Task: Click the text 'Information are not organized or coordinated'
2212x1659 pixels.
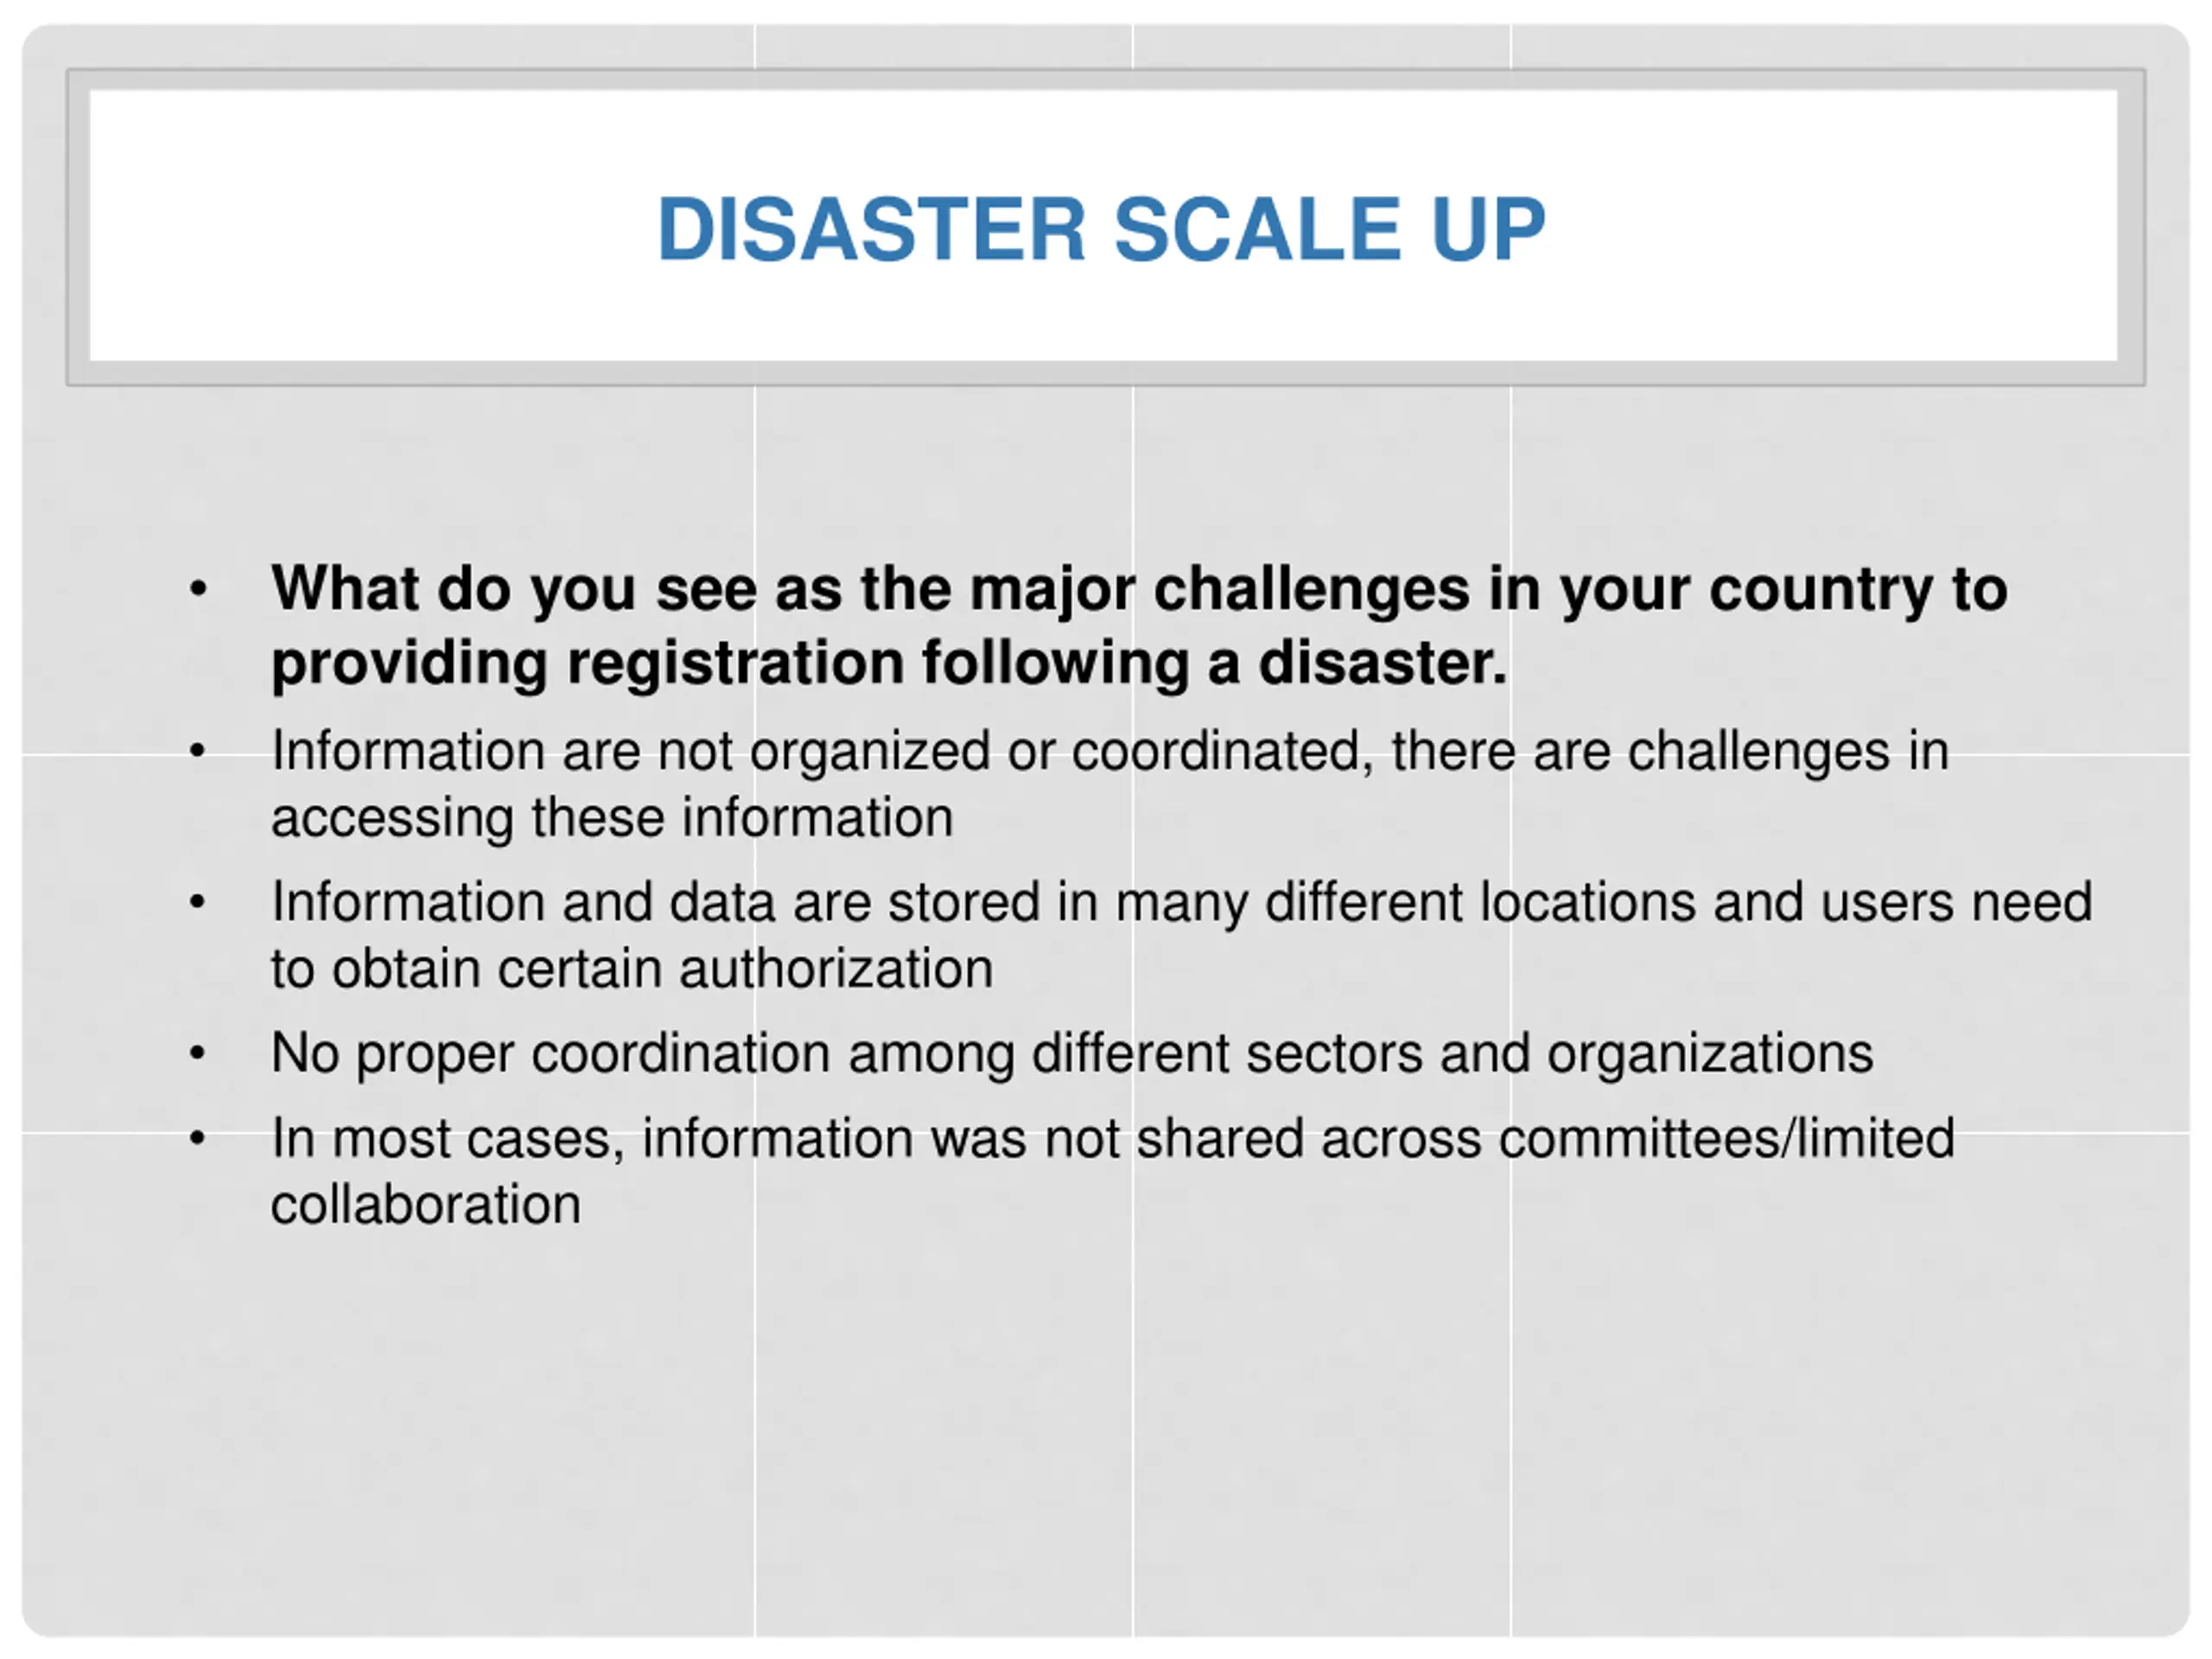Action: coord(816,751)
